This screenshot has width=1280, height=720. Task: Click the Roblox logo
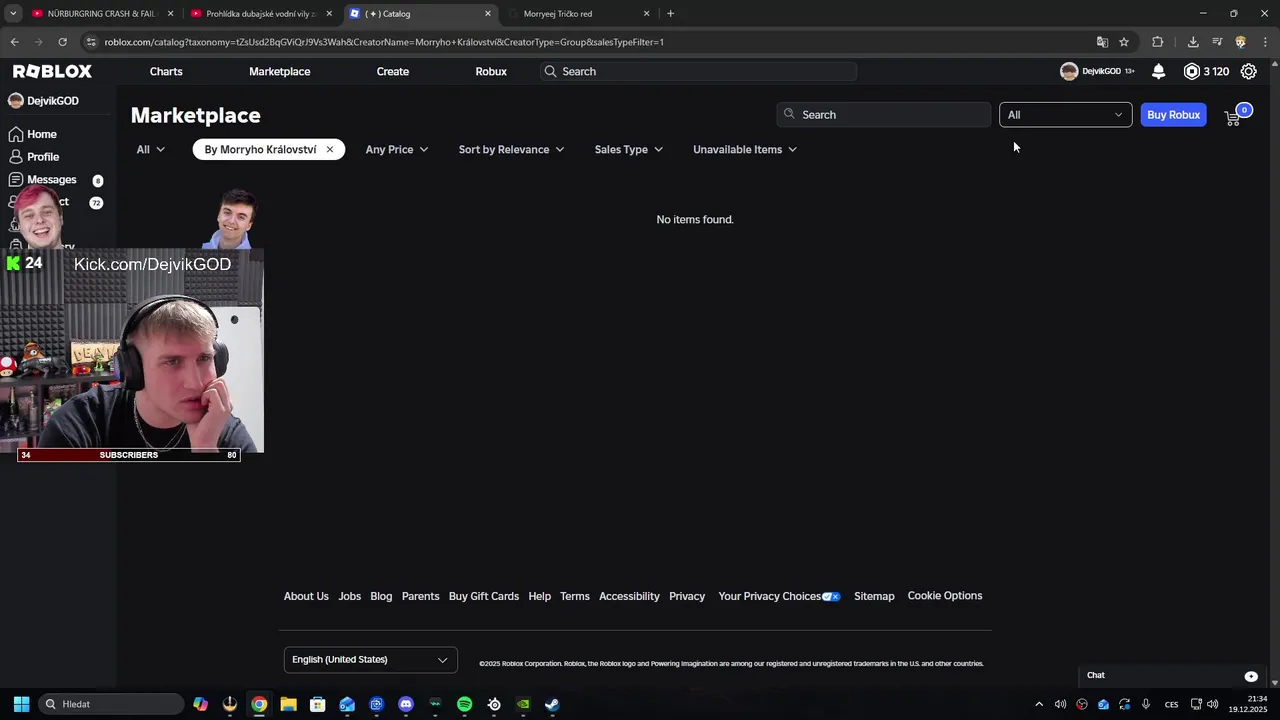[x=52, y=71]
